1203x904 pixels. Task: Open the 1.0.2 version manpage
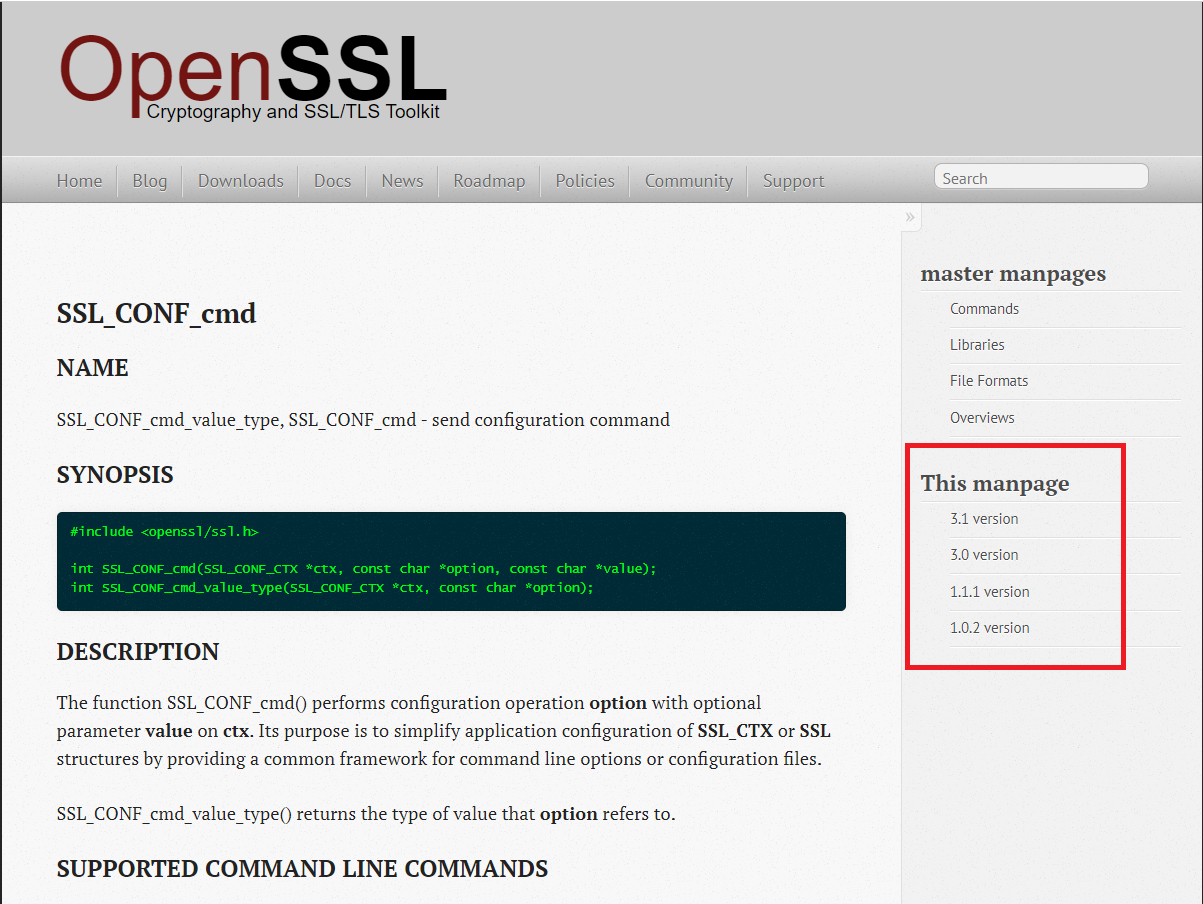coord(990,627)
